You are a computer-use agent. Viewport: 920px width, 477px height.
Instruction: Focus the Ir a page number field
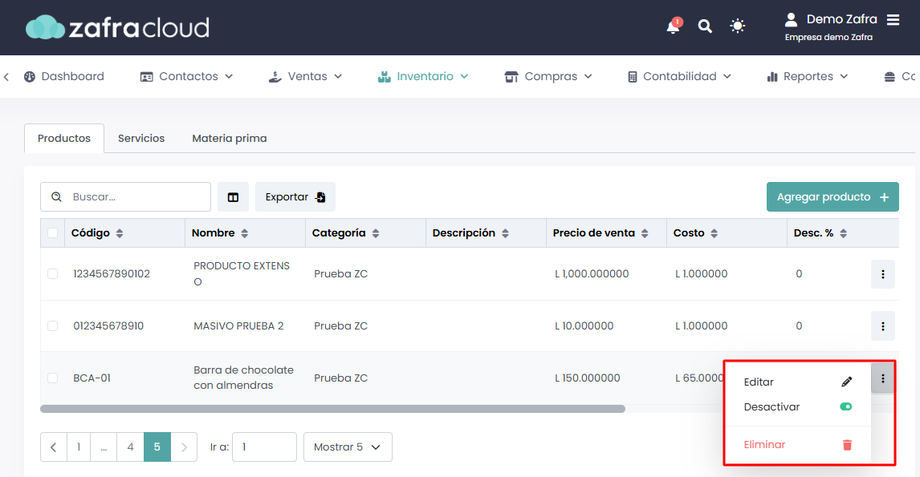tap(264, 447)
